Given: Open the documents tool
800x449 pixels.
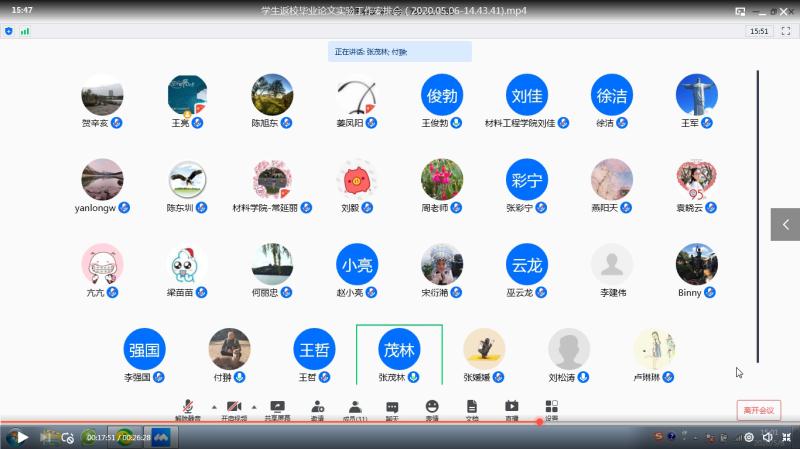Looking at the screenshot, I should click(472, 407).
